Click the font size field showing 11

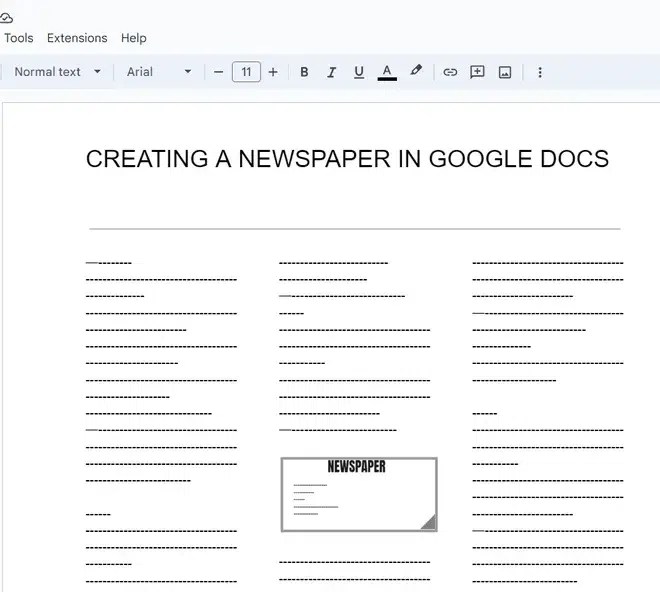pyautogui.click(x=246, y=72)
